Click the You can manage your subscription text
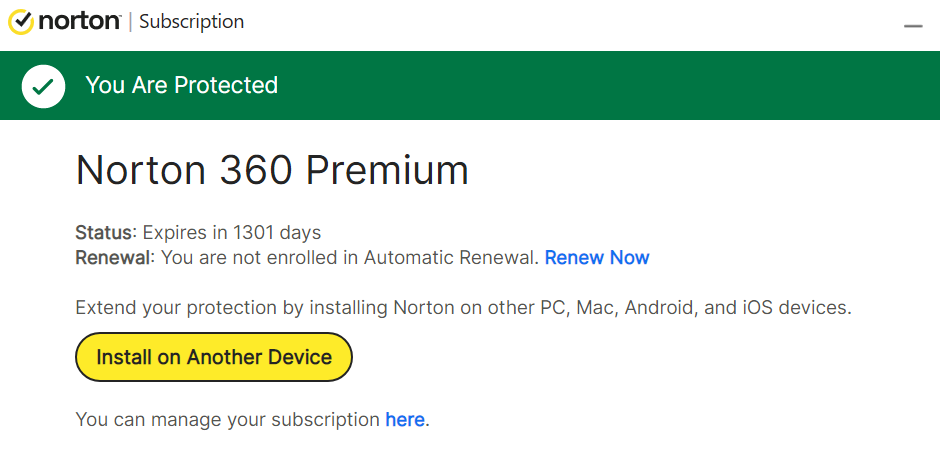 (228, 420)
